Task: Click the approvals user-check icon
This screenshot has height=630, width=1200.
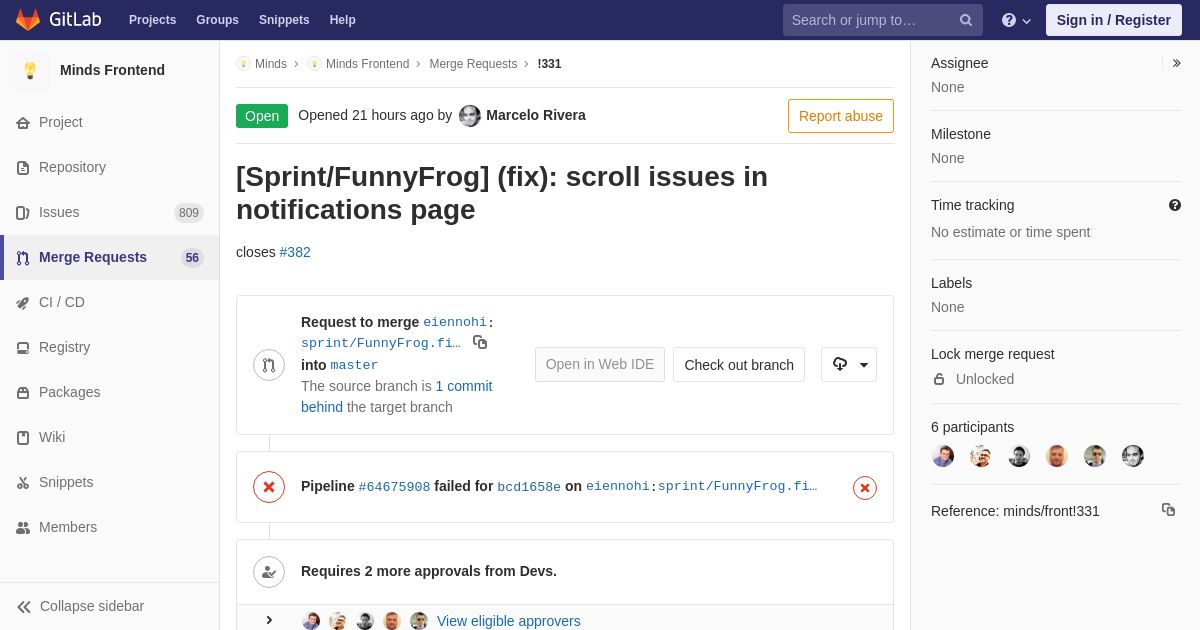Action: pyautogui.click(x=269, y=572)
